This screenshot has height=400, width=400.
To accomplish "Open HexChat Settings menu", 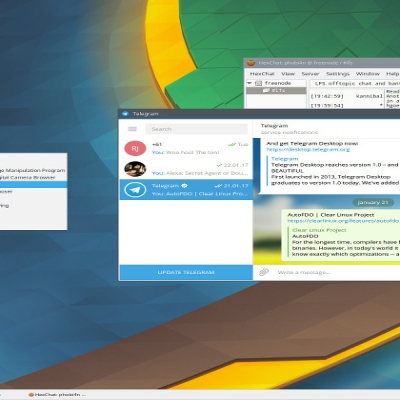I will (338, 74).
